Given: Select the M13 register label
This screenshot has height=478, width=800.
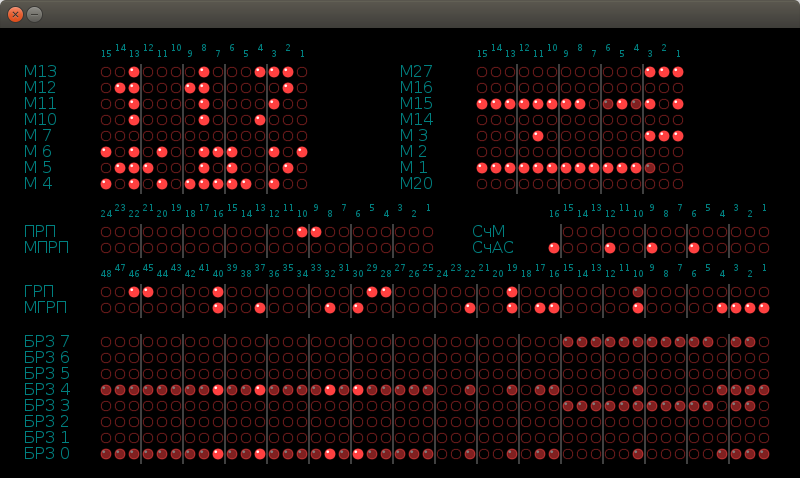Looking at the screenshot, I should click(40, 71).
